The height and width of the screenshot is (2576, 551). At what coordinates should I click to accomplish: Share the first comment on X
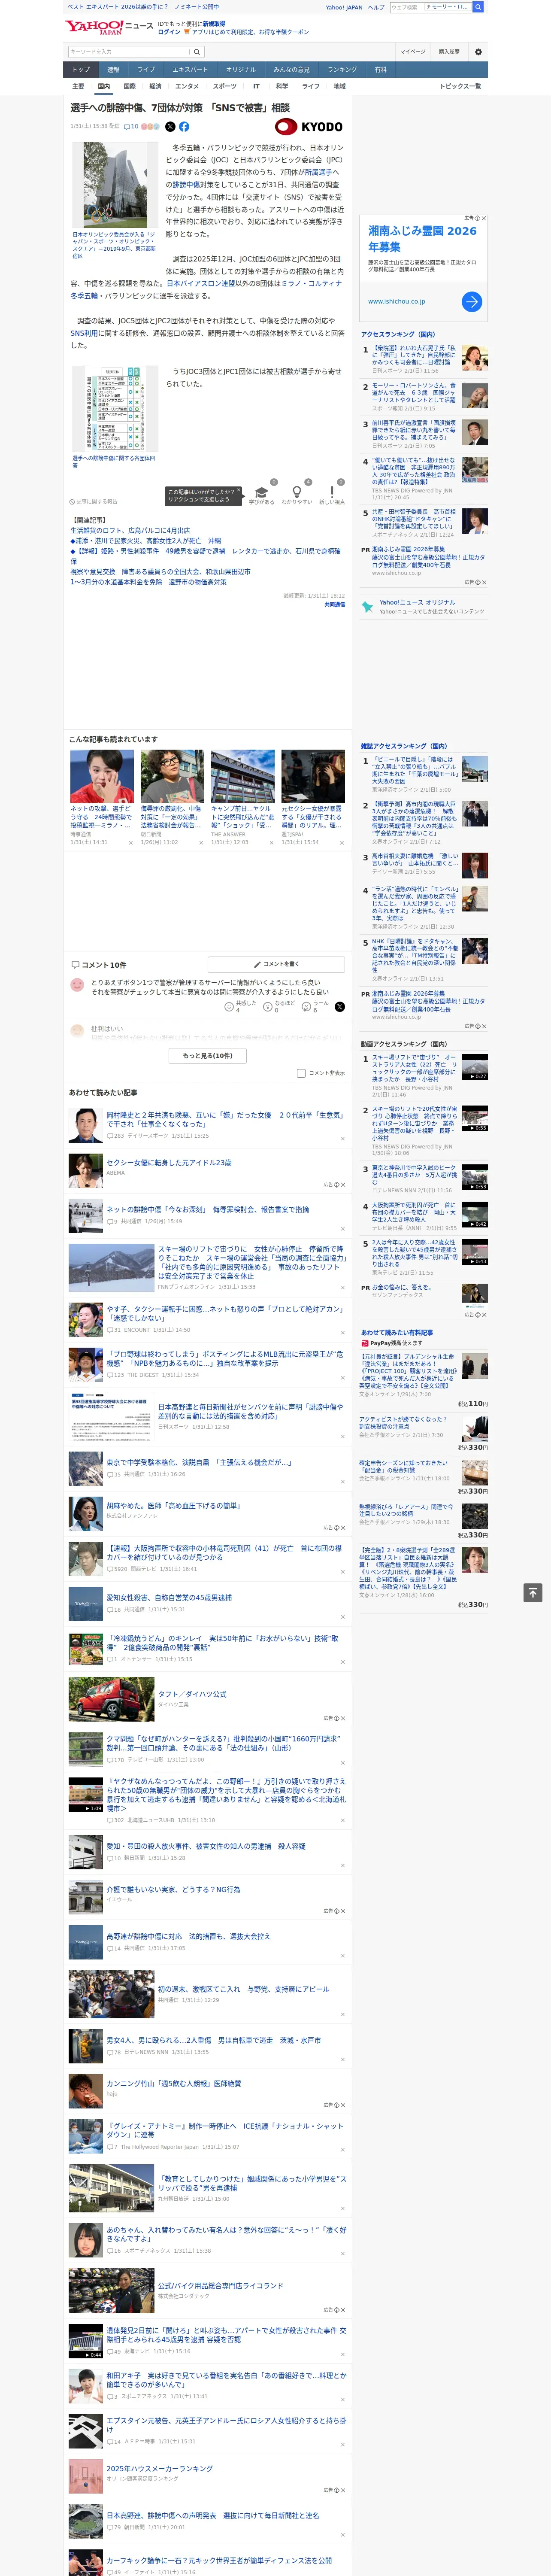pos(340,1006)
